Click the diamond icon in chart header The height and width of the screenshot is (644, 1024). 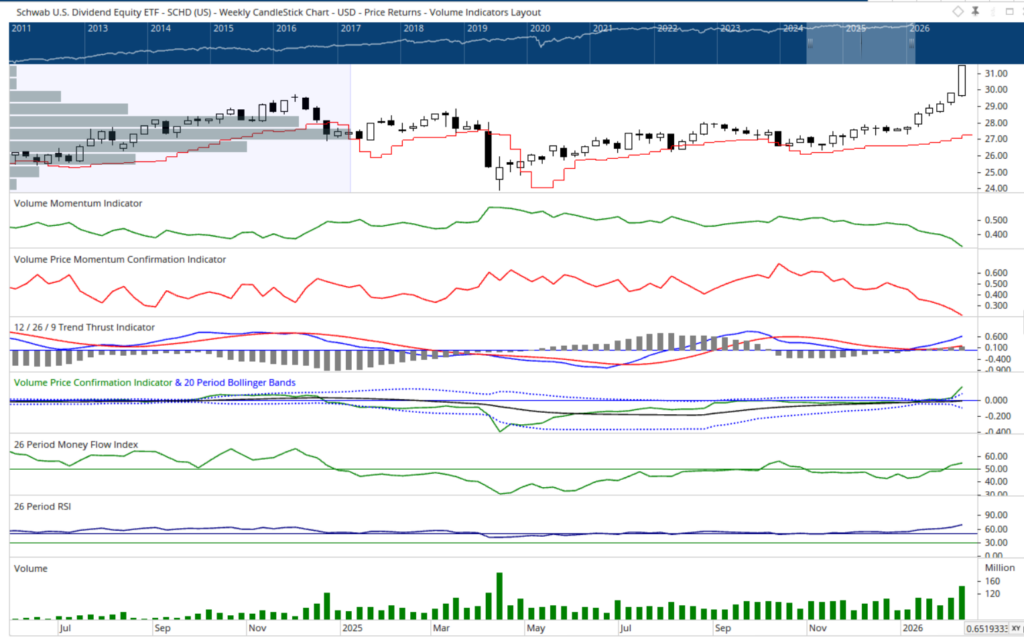pos(957,11)
